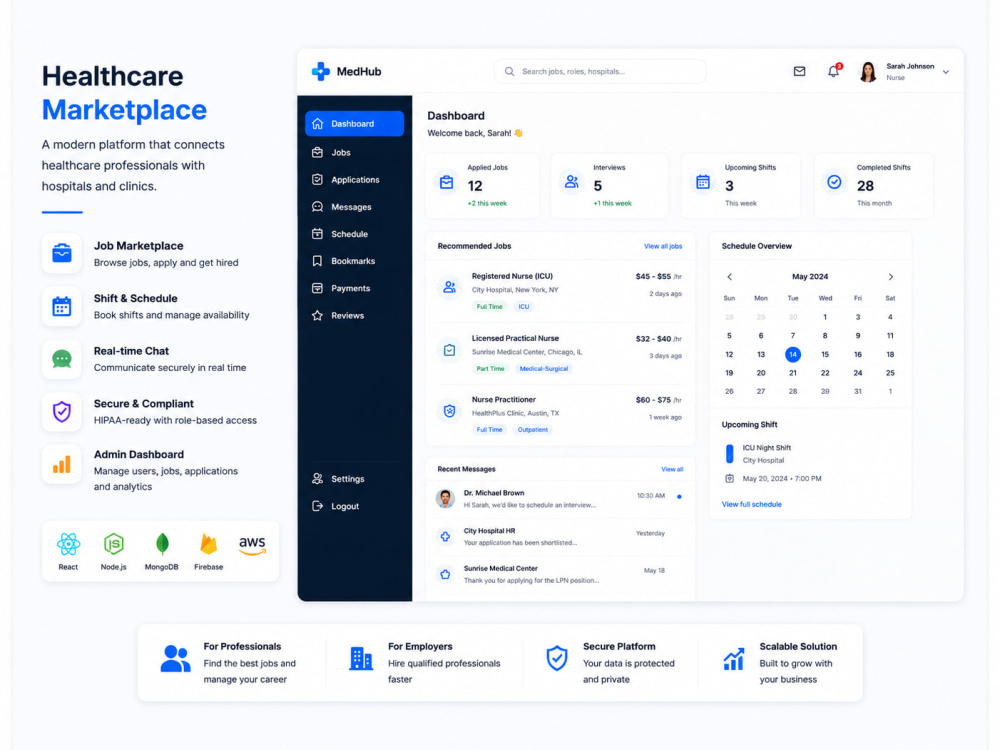Click the Nurse Practitioner job icon
The width and height of the screenshot is (1000, 750).
[x=450, y=411]
